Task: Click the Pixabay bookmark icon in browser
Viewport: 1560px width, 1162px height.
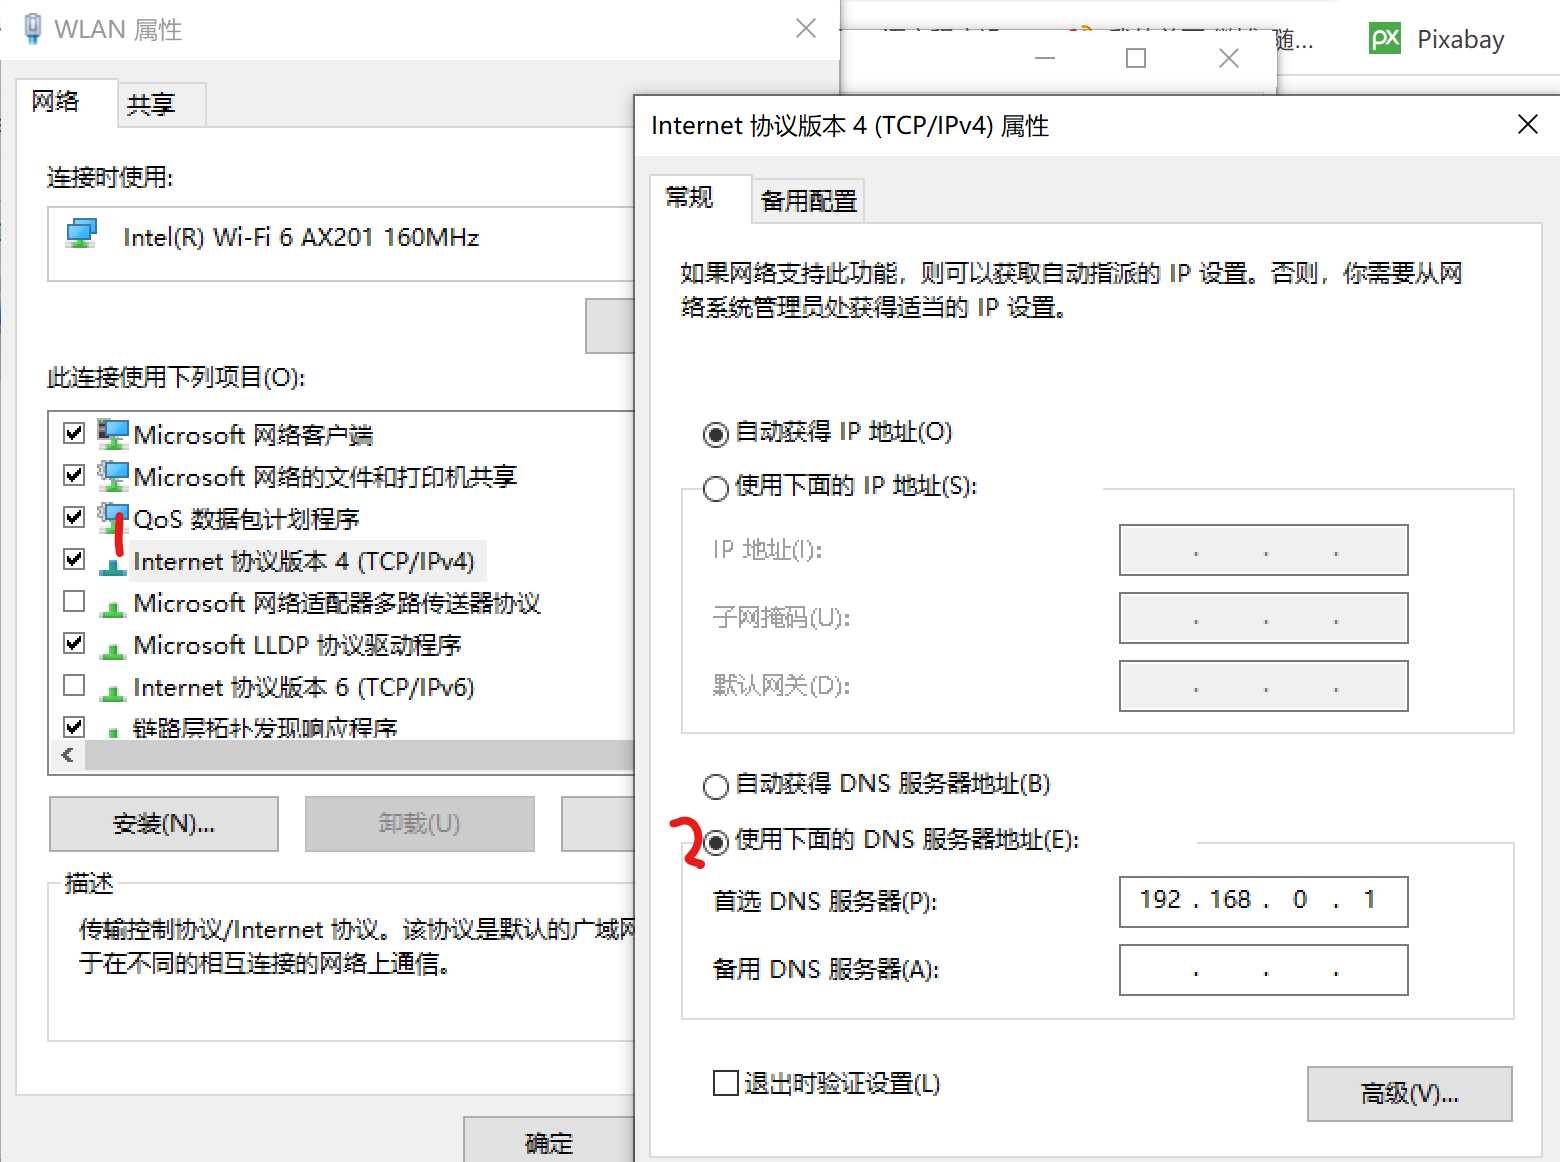Action: 1385,39
